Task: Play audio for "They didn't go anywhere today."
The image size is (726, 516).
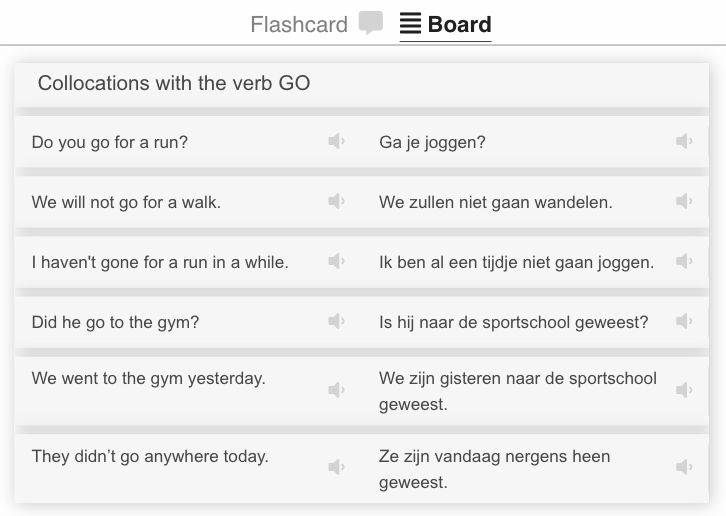Action: pyautogui.click(x=337, y=467)
